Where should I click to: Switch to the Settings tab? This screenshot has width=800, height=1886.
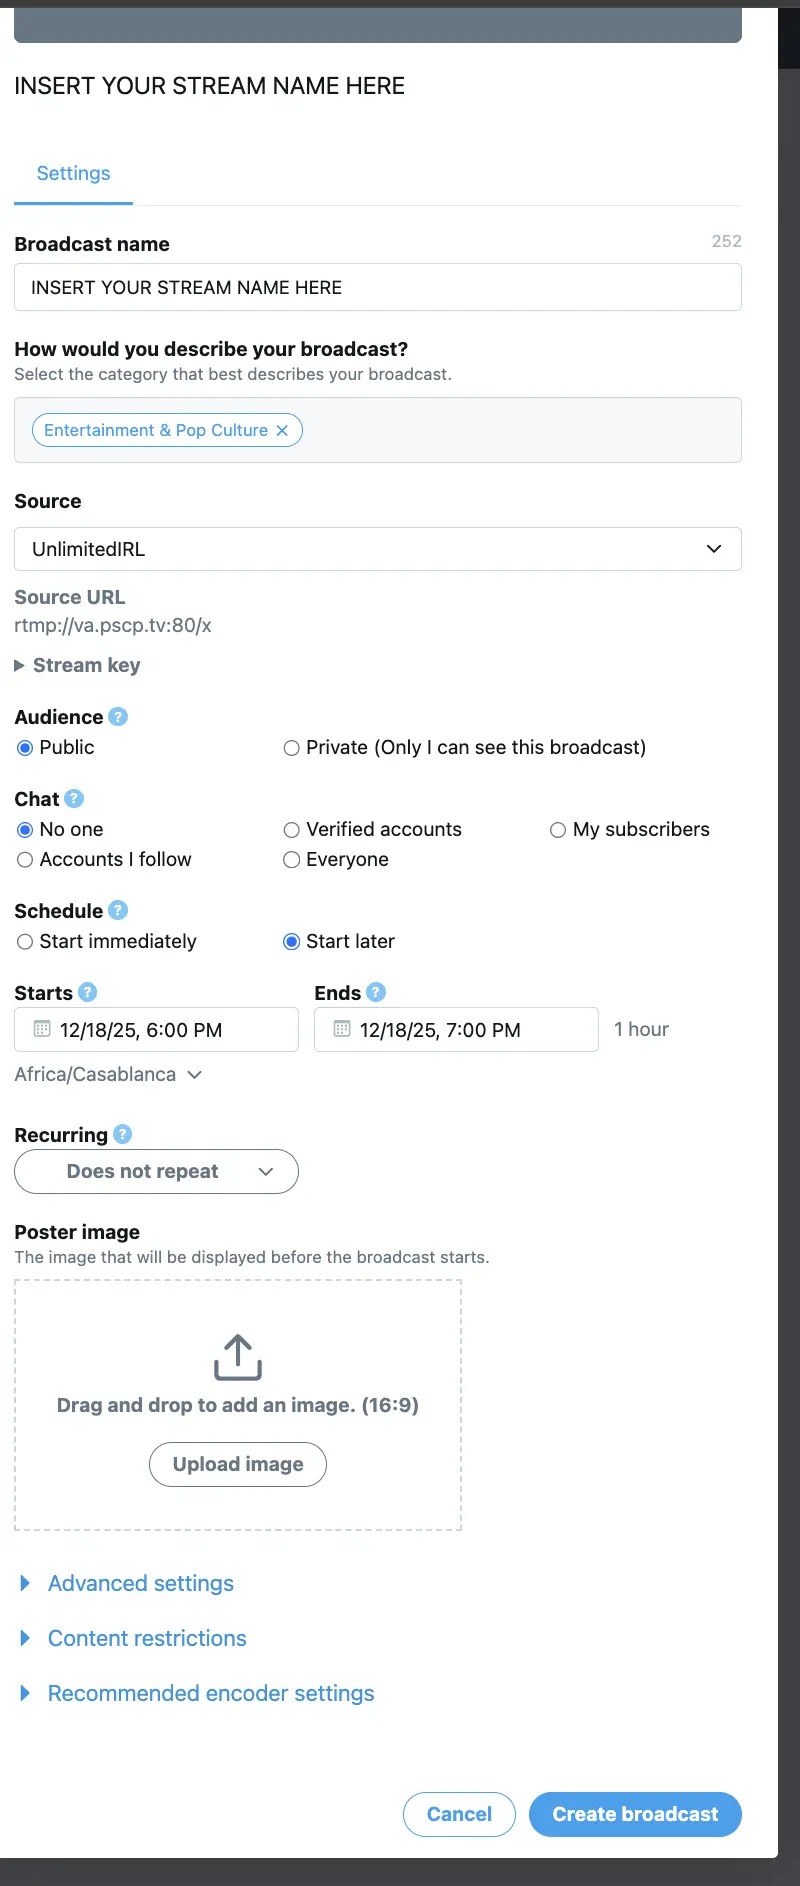(x=73, y=174)
